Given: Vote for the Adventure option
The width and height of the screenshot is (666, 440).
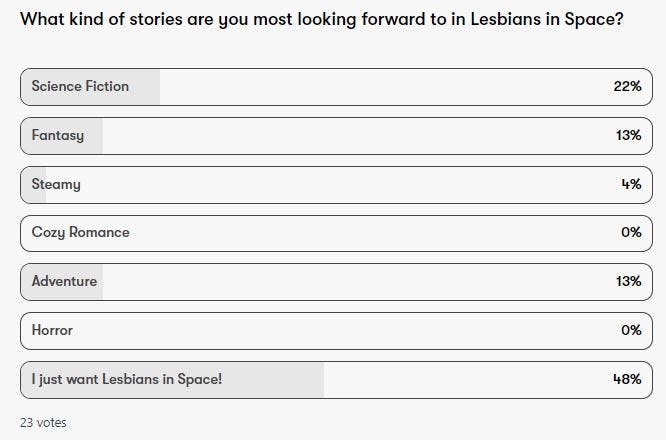Looking at the screenshot, I should (x=64, y=281).
